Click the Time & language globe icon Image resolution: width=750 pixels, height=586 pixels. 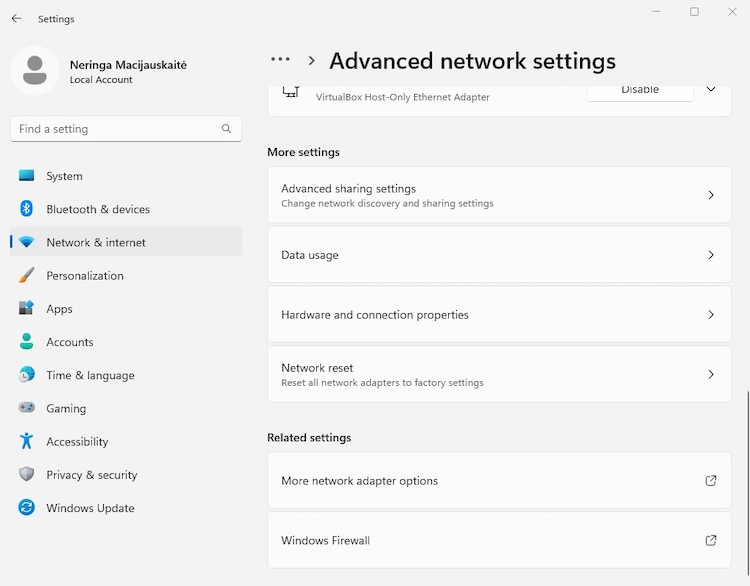[x=26, y=375]
